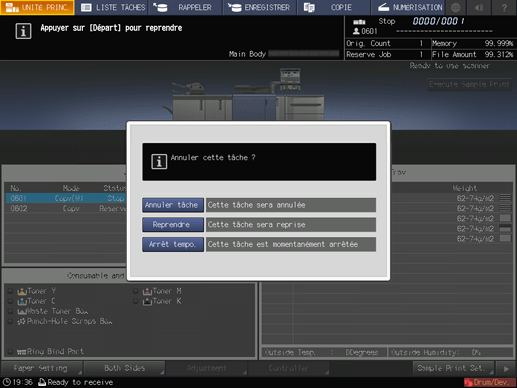
Task: Click the first tray paper level icon
Action: click(505, 198)
